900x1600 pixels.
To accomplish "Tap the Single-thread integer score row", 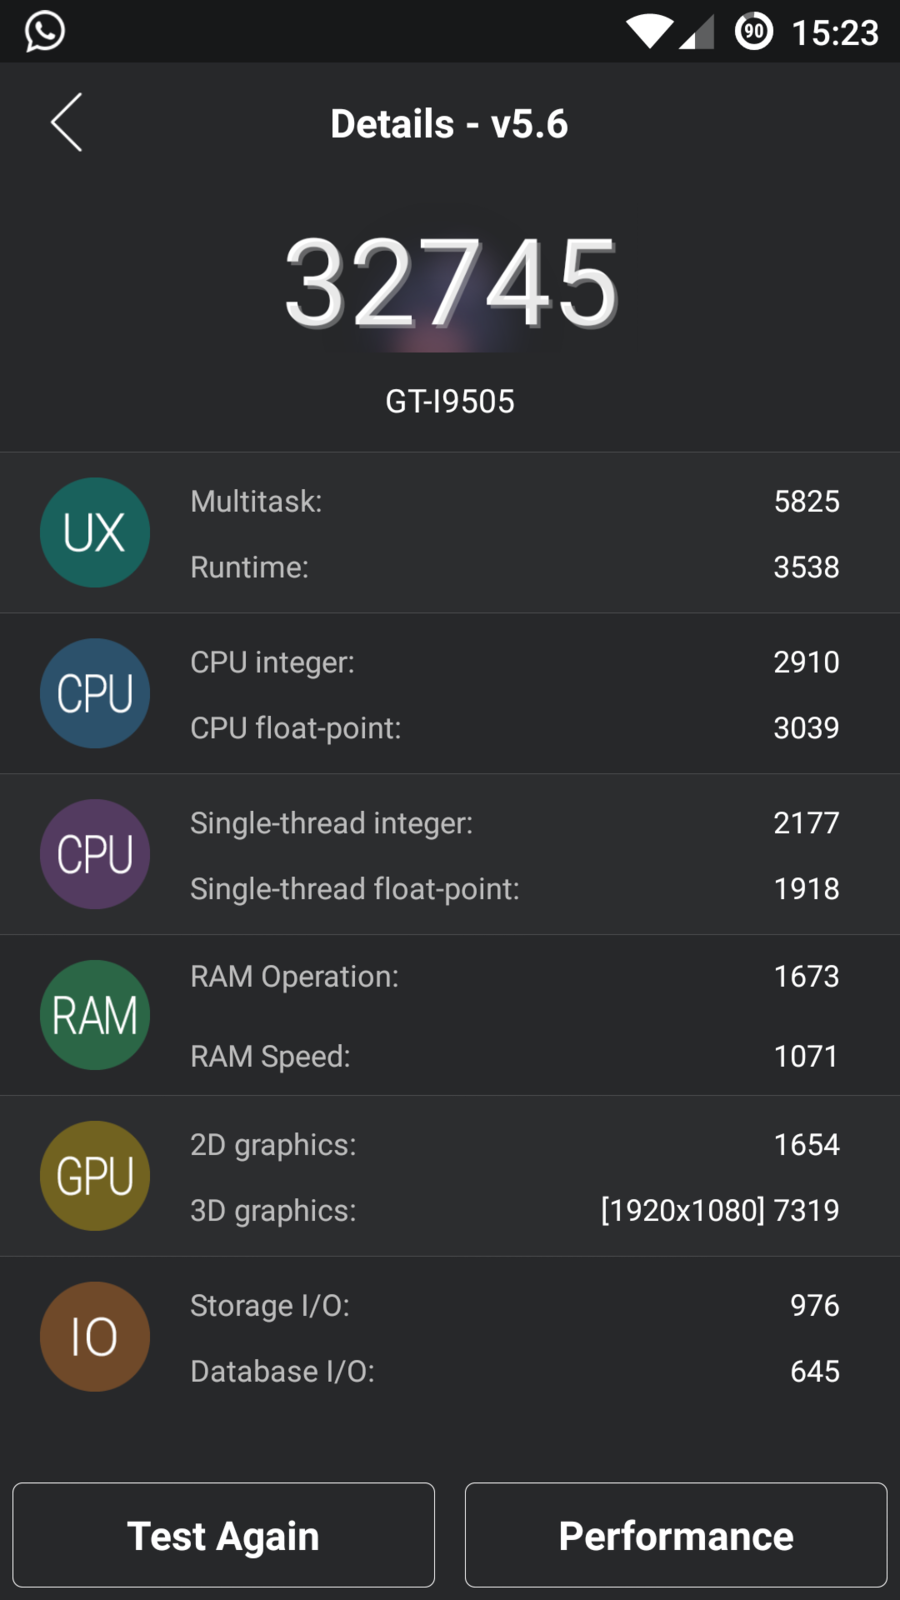I will tap(514, 823).
